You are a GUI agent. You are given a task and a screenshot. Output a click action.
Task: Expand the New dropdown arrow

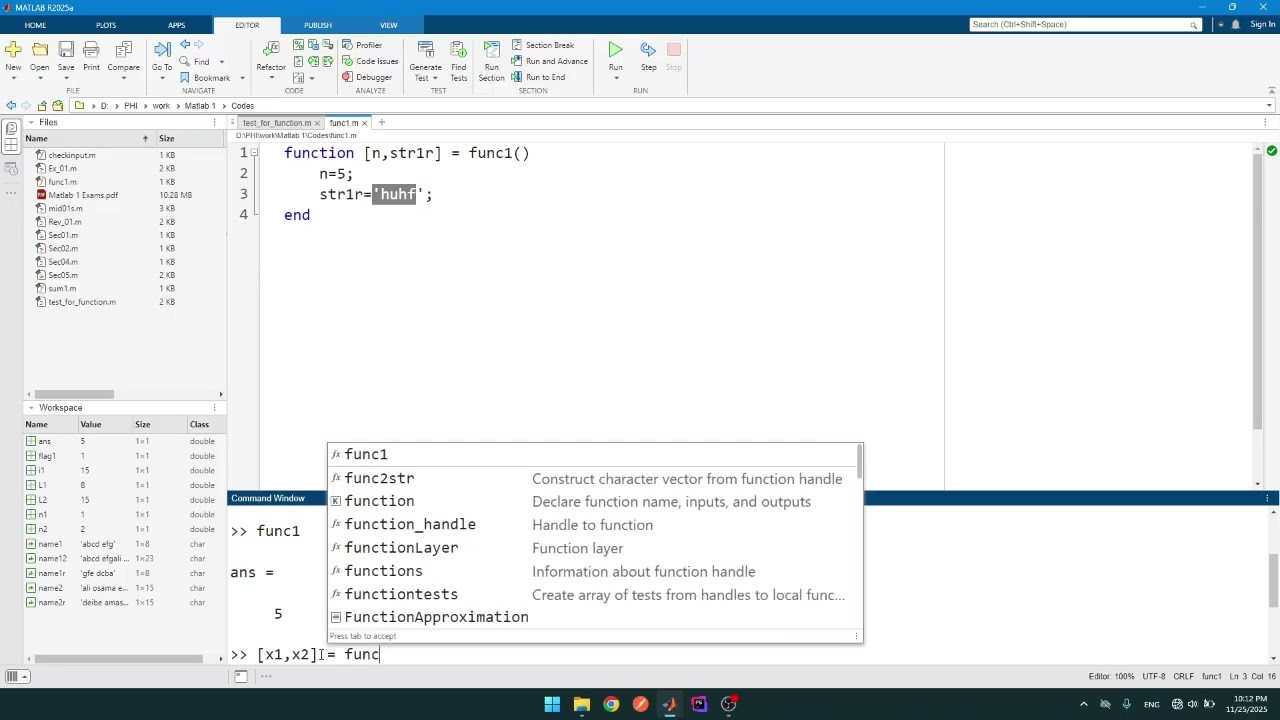click(13, 78)
